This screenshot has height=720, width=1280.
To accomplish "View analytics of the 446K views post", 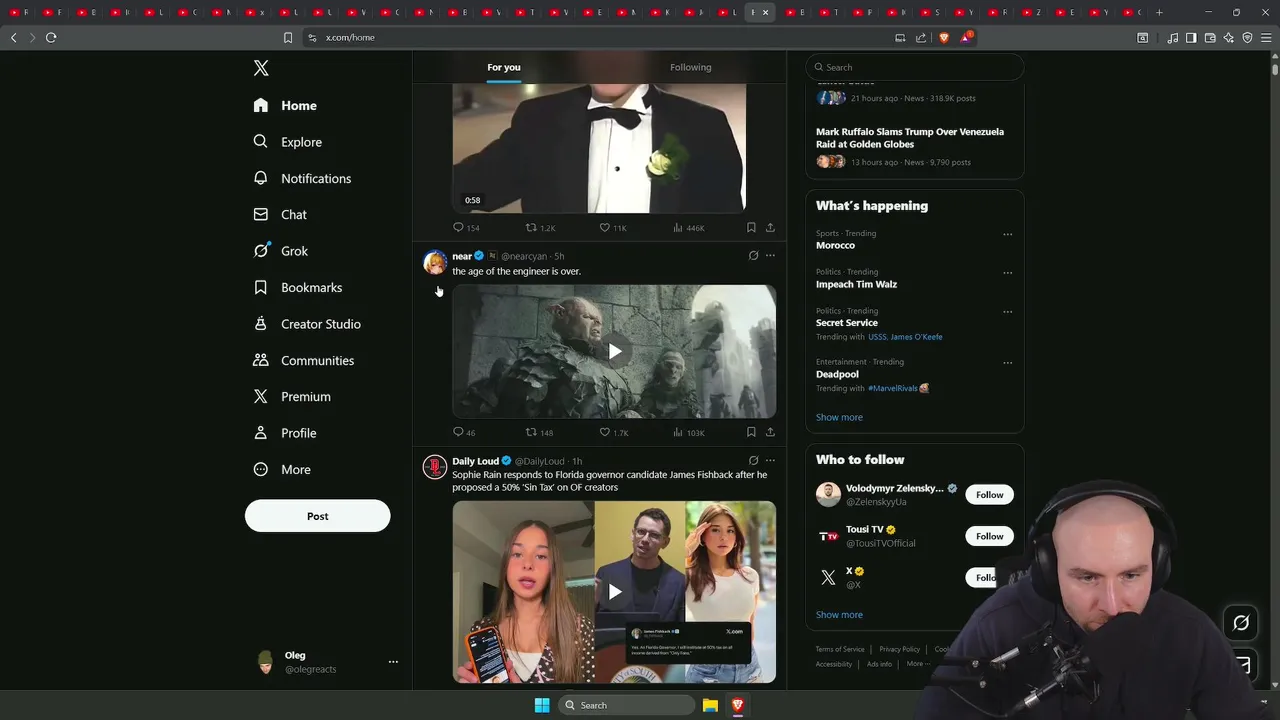I will 688,228.
